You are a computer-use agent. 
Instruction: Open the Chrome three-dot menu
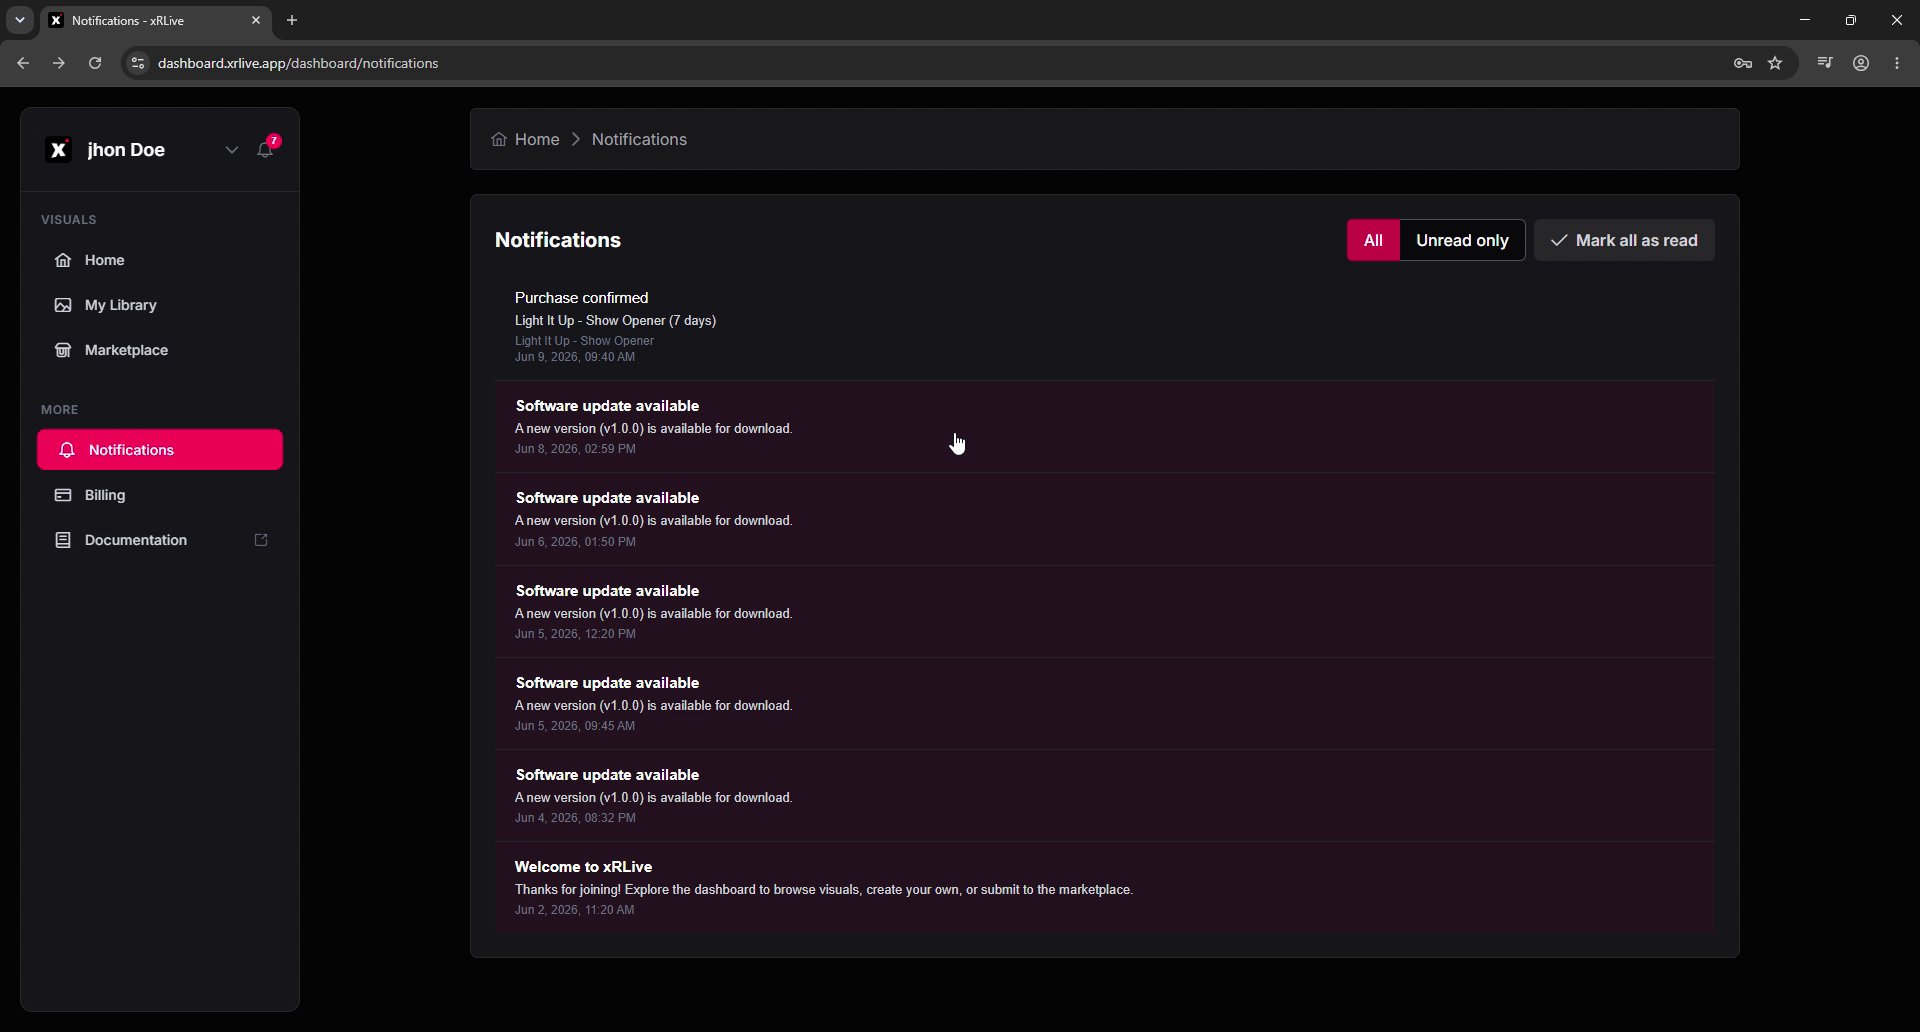pos(1898,63)
